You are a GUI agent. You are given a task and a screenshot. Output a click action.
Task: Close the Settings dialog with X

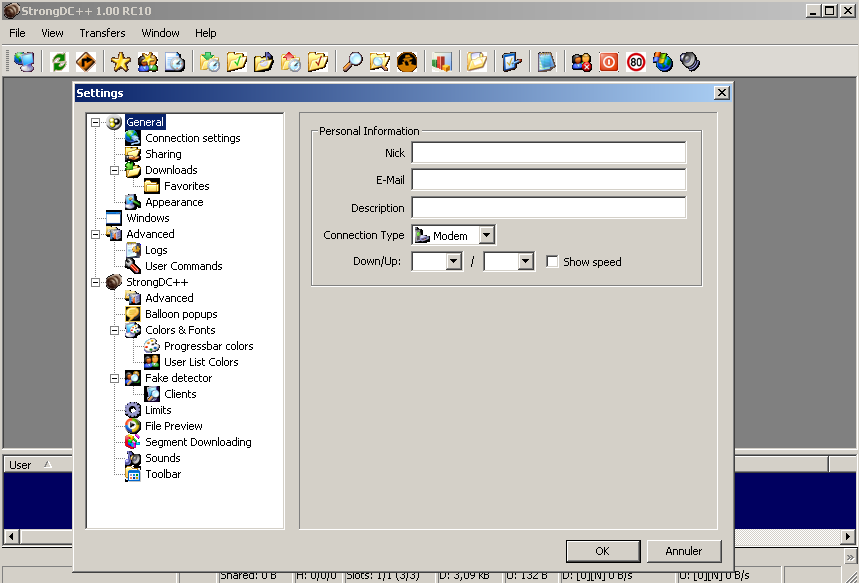click(x=722, y=93)
